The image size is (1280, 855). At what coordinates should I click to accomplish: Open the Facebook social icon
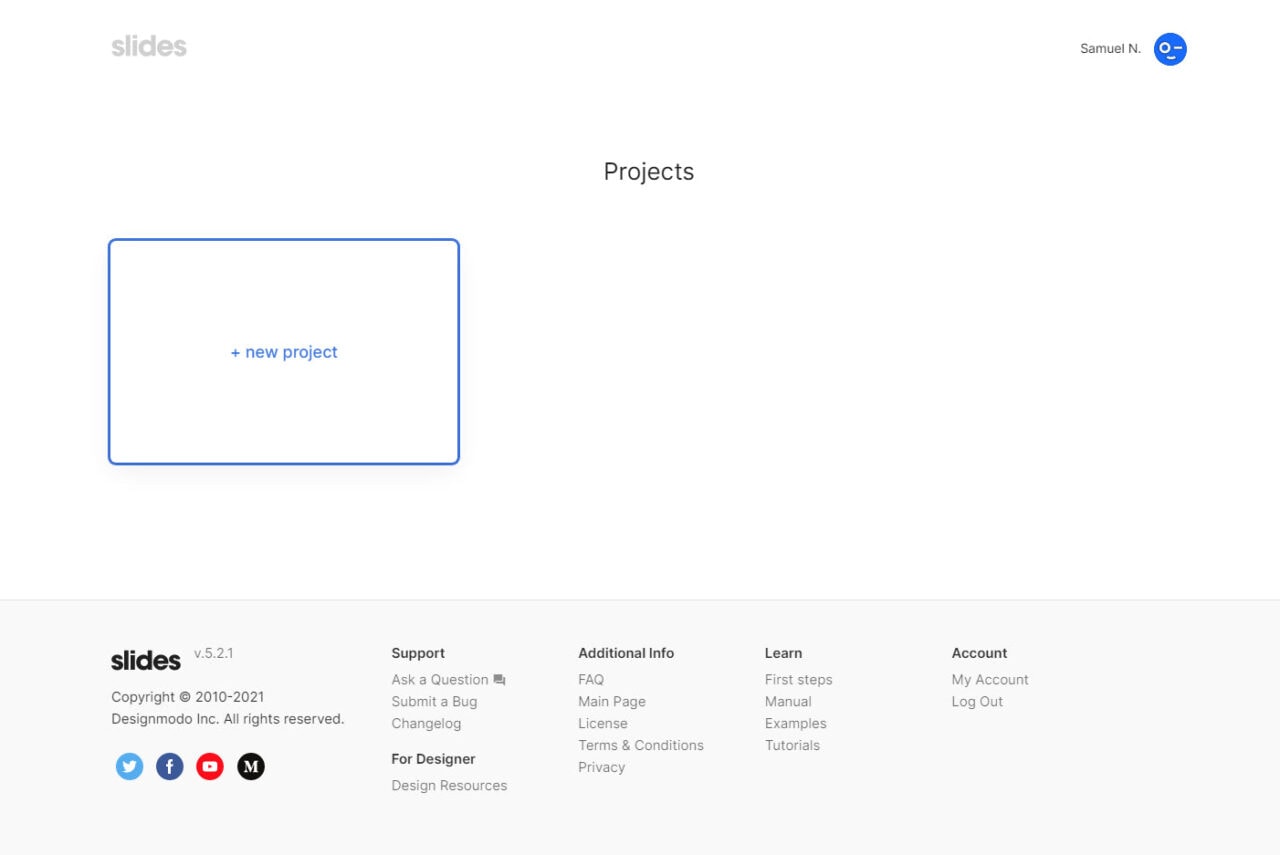(169, 766)
